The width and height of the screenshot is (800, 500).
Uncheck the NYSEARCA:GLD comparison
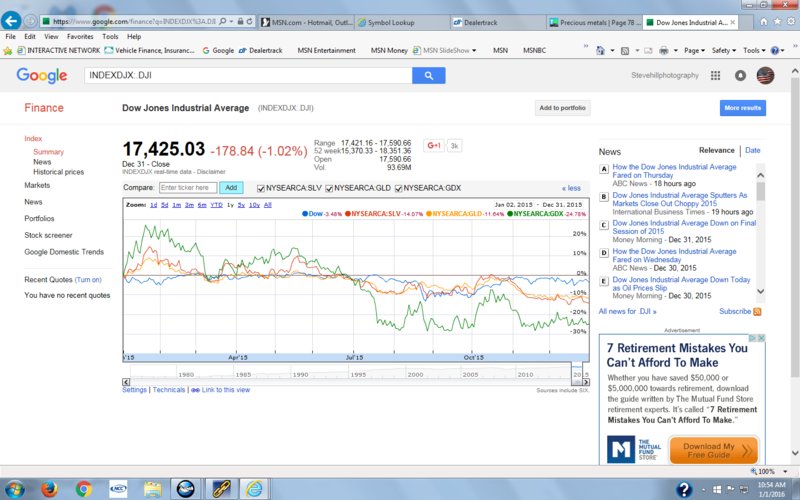pos(329,188)
